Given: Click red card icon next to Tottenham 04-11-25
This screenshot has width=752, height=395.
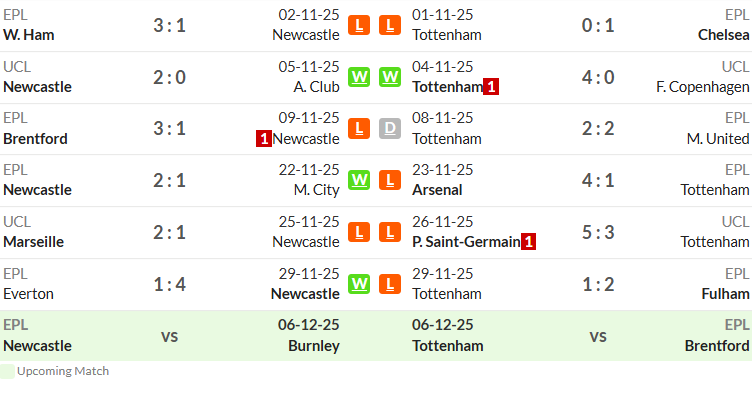Looking at the screenshot, I should tap(491, 87).
